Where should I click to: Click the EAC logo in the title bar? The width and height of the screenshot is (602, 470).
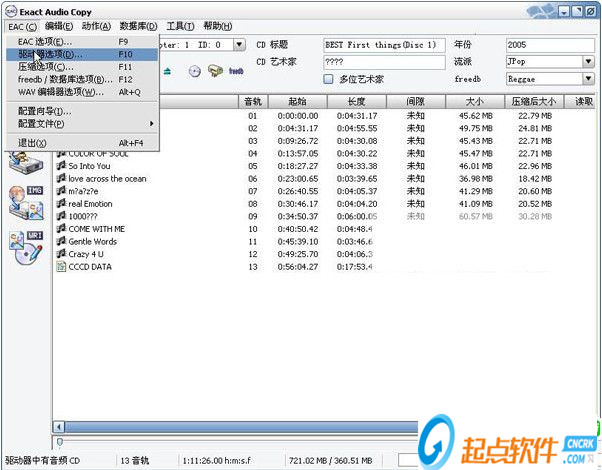[12, 12]
